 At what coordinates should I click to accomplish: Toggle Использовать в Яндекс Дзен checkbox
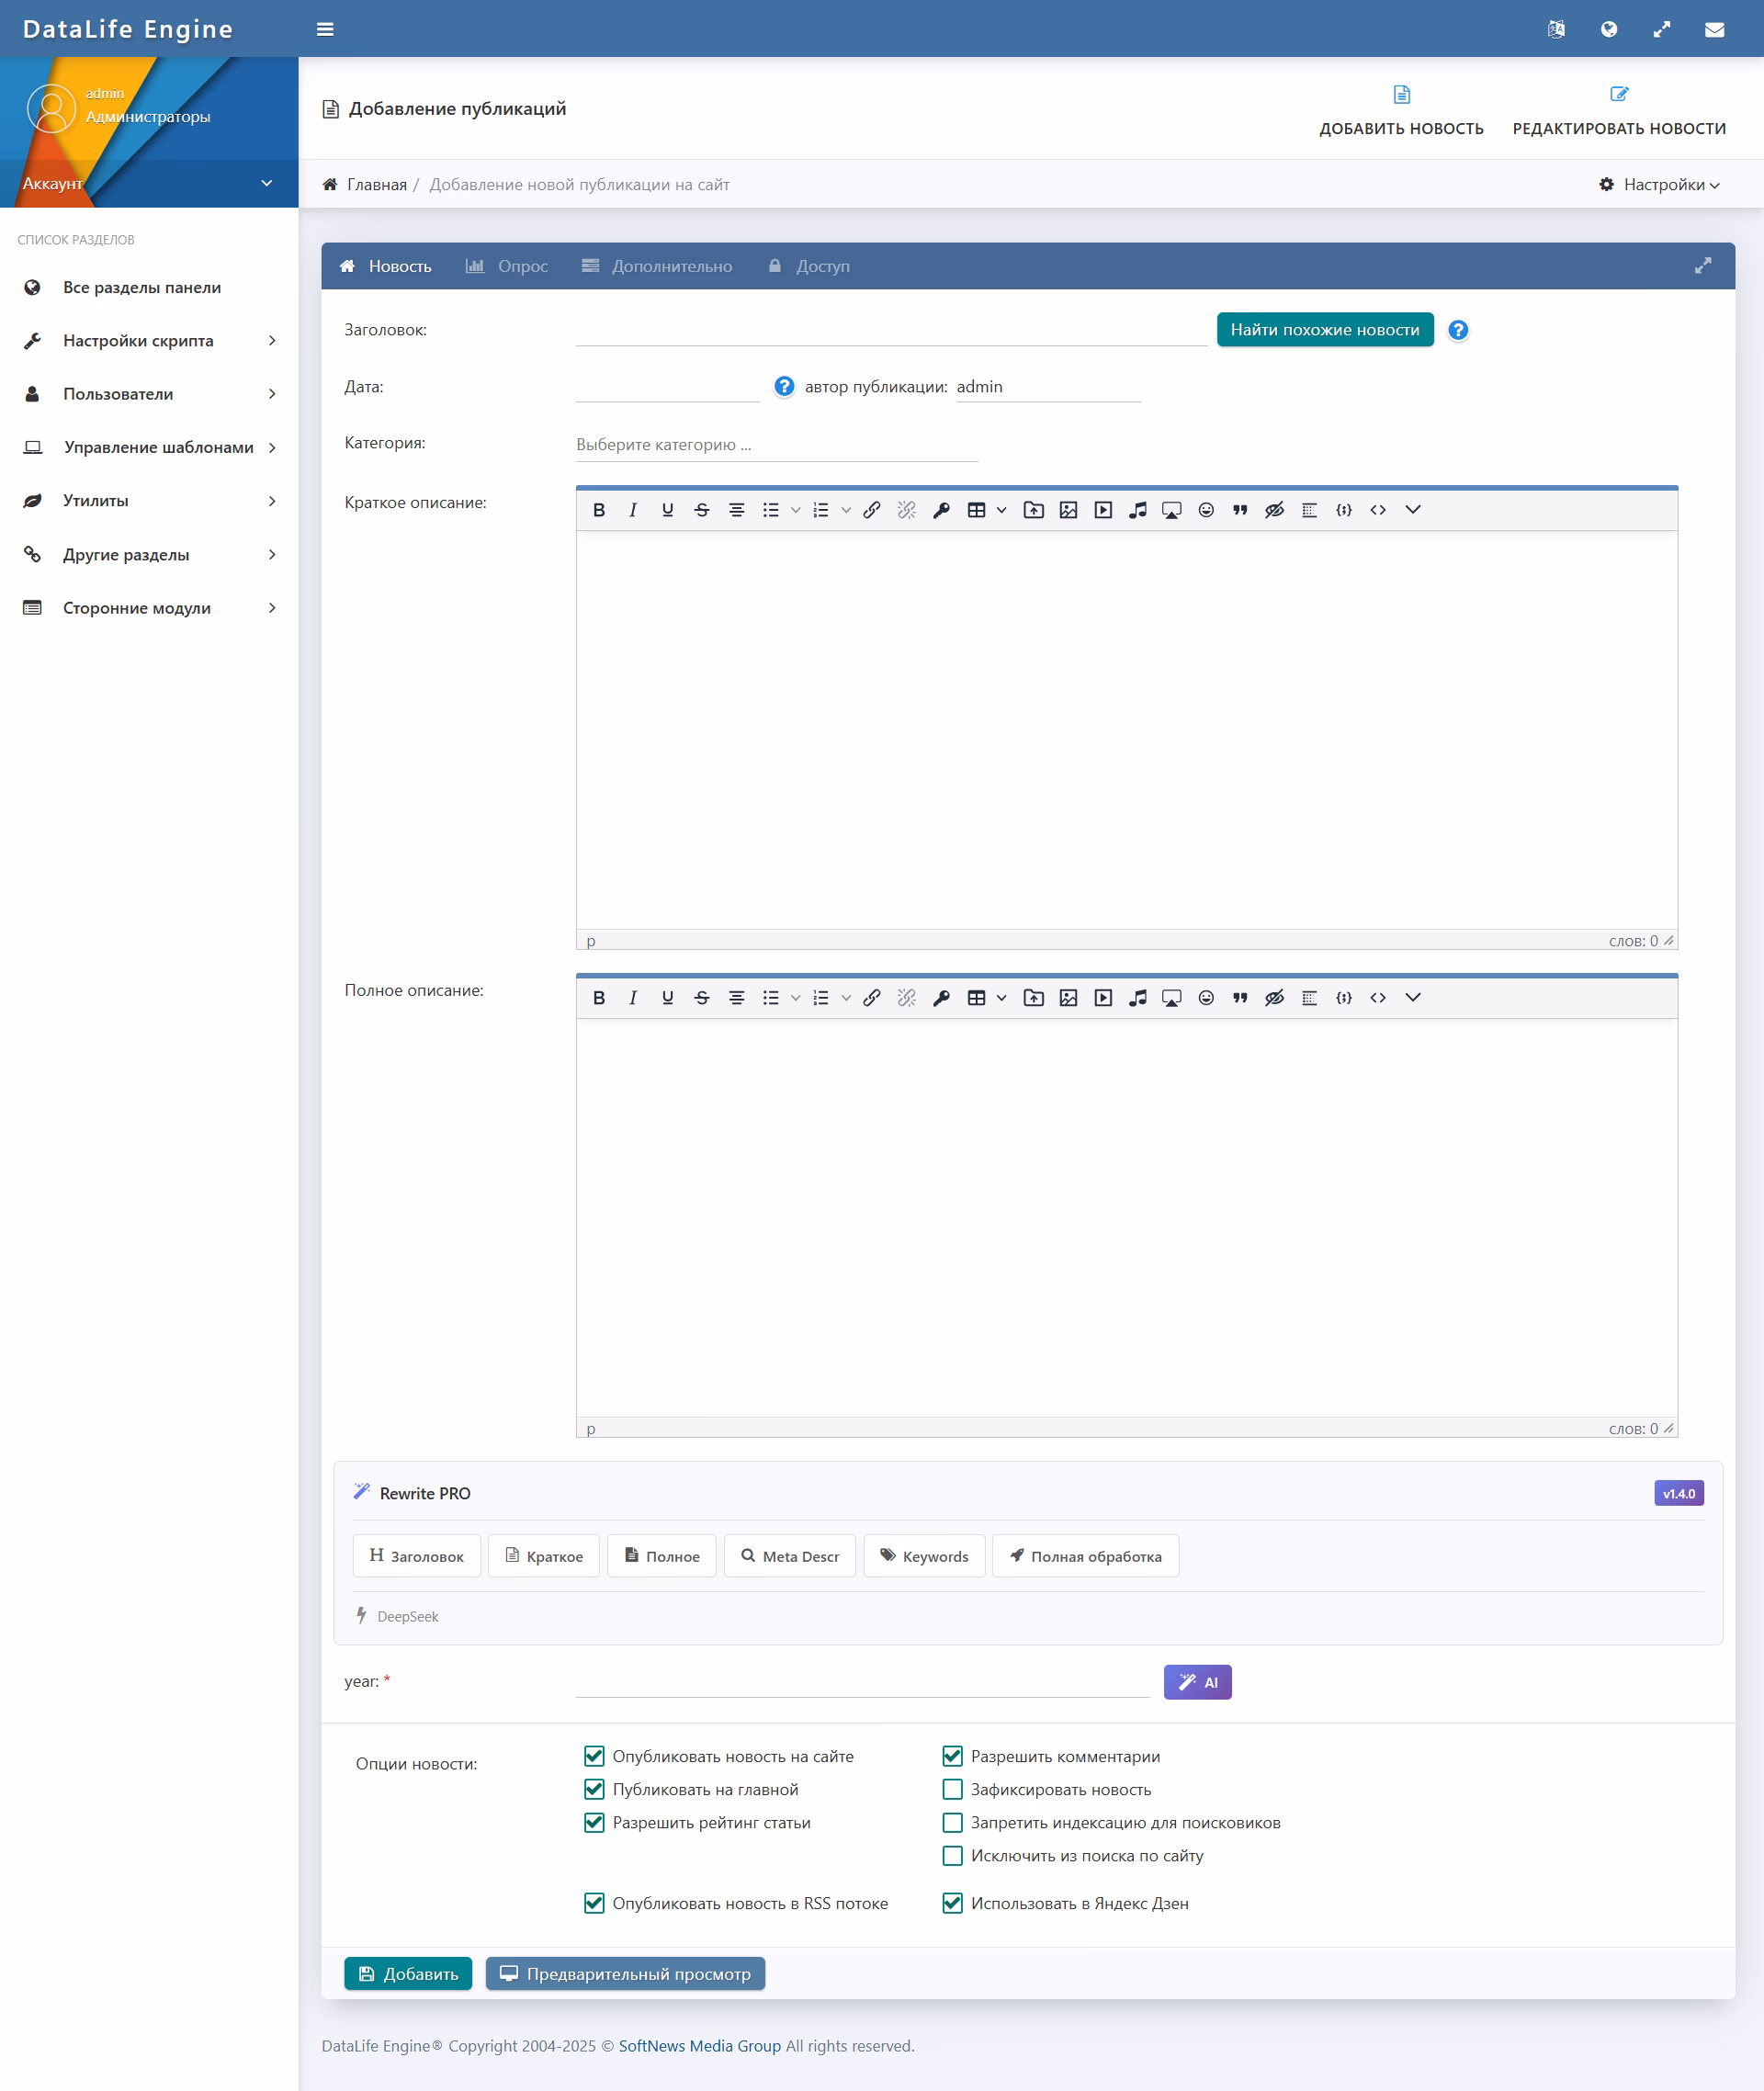coord(952,1903)
